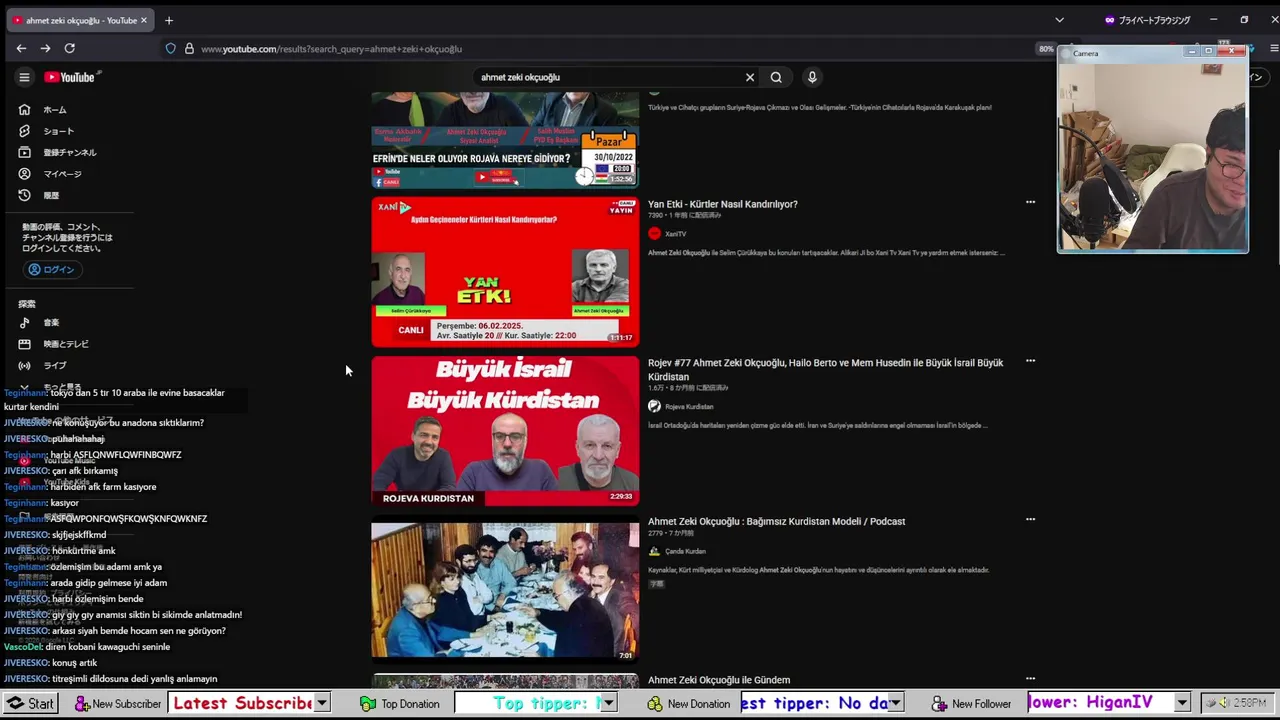Open a new browser tab
The image size is (1280, 720).
[169, 20]
